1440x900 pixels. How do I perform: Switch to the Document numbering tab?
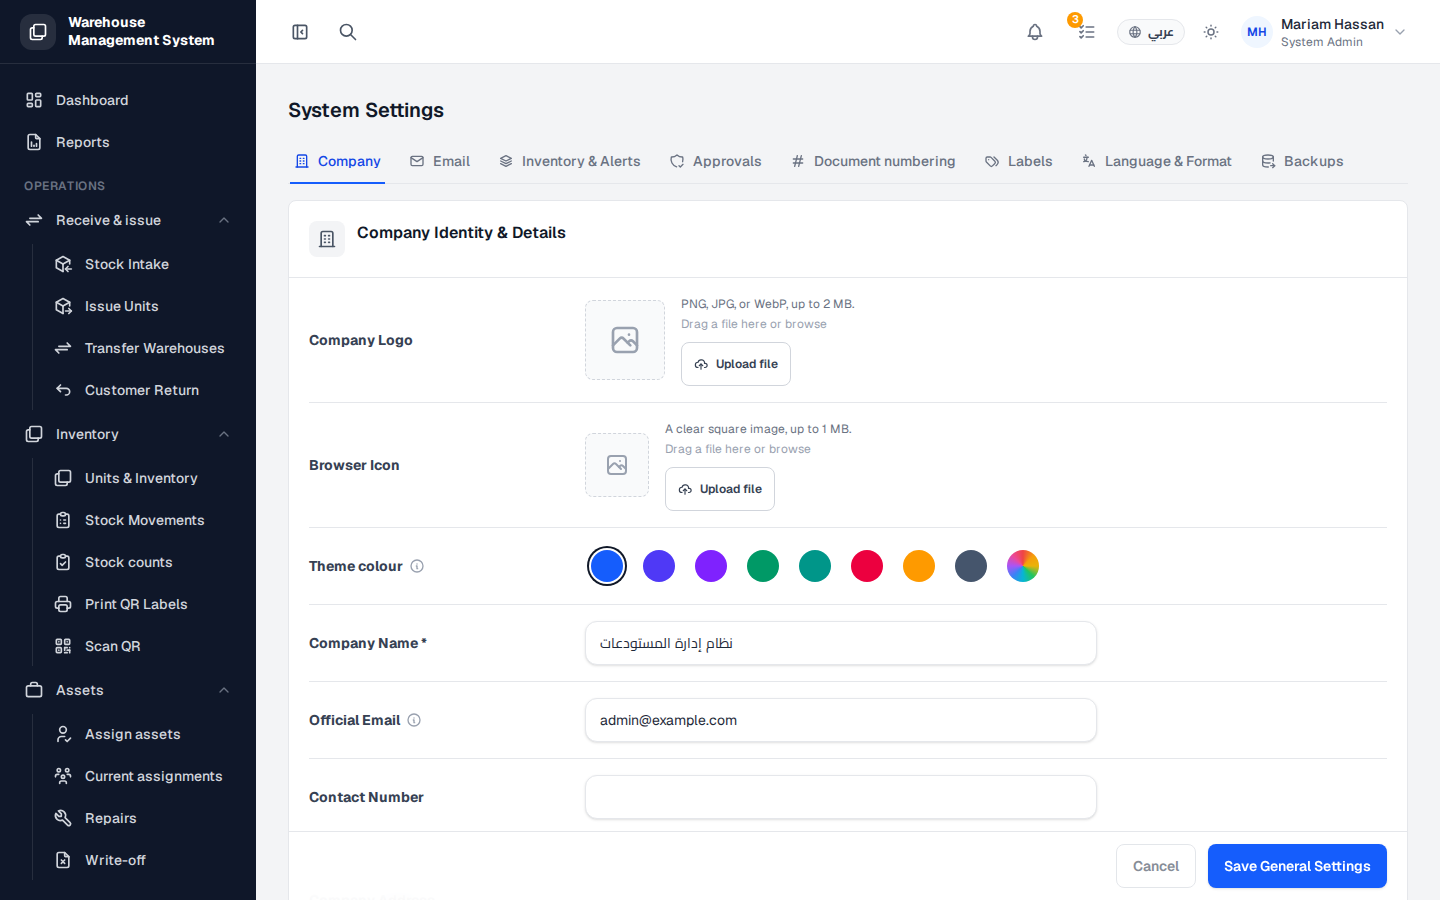873,161
